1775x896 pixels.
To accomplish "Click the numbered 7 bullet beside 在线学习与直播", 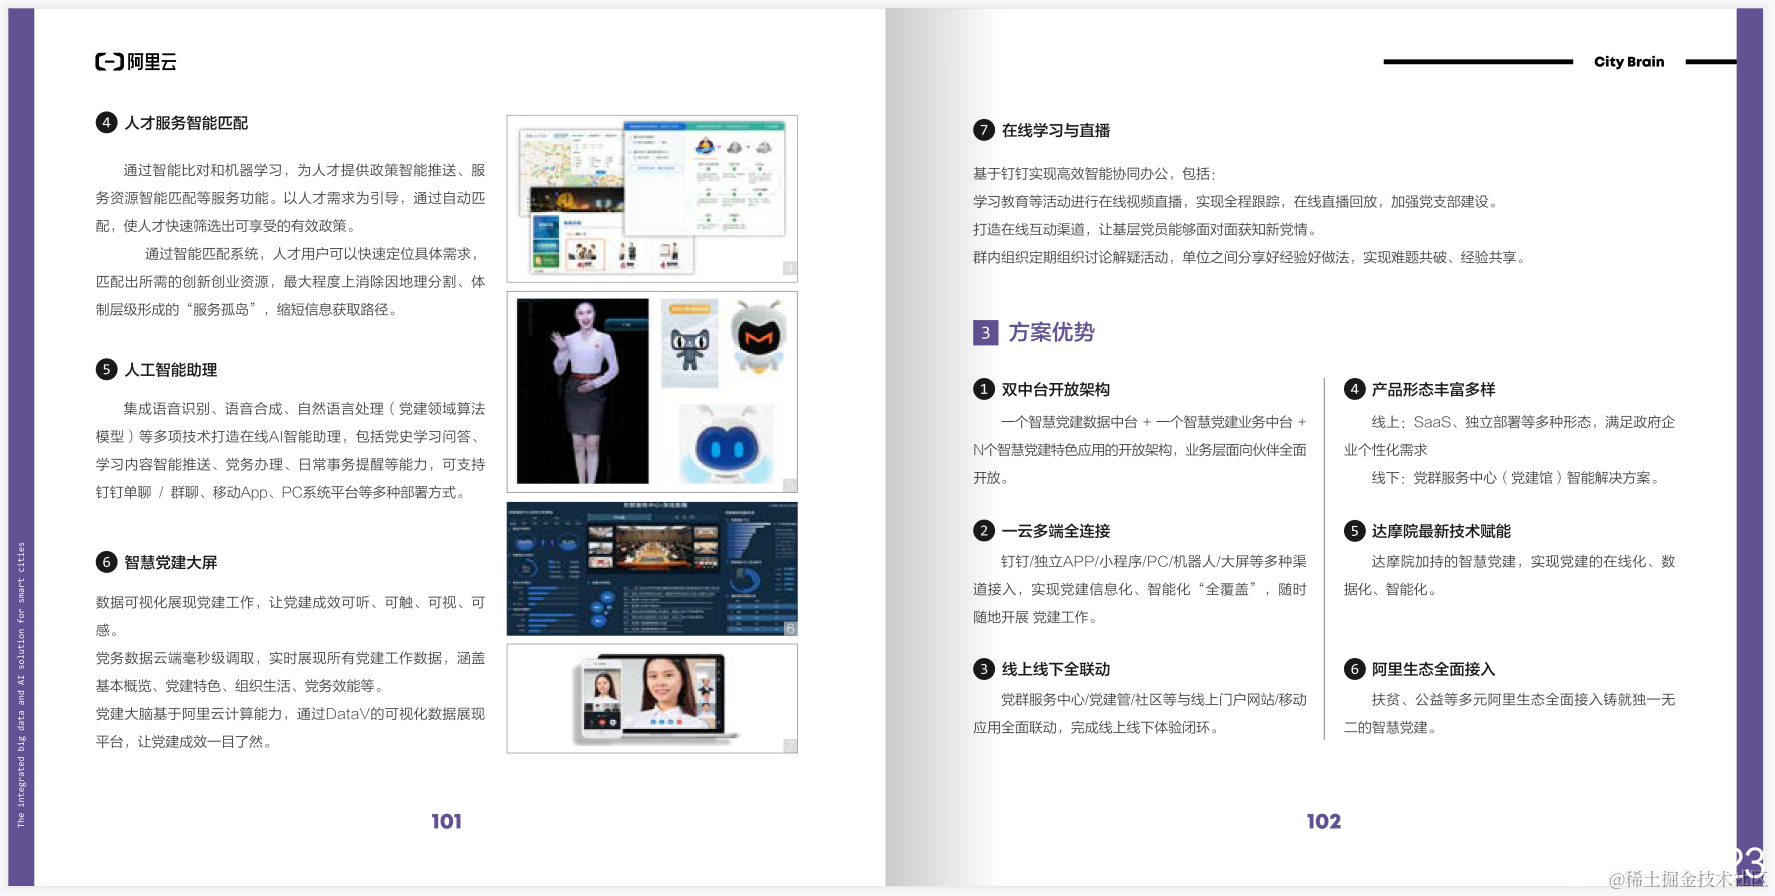I will click(984, 130).
